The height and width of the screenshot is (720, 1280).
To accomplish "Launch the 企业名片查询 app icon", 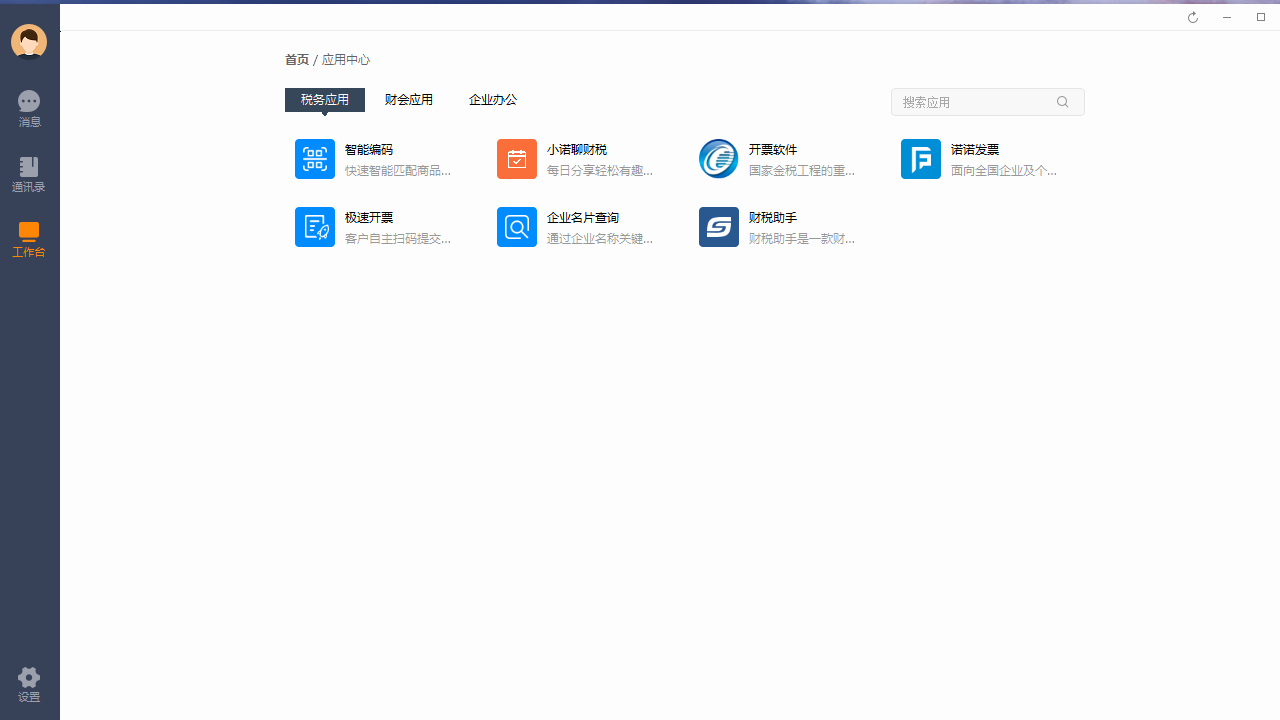I will pyautogui.click(x=517, y=226).
